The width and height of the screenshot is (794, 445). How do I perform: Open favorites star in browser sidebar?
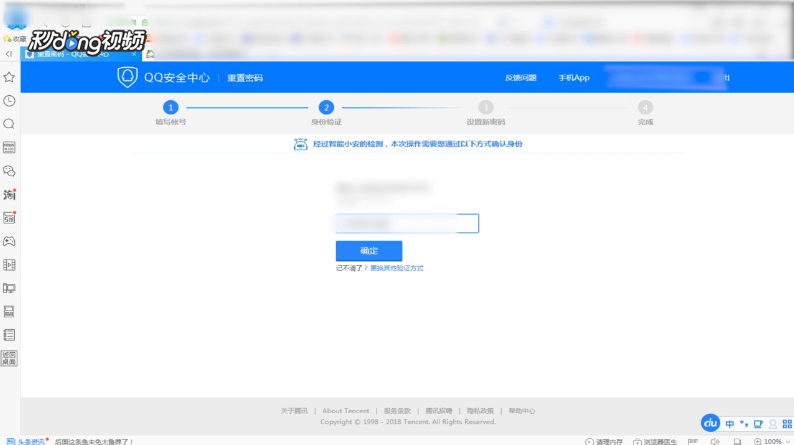tap(9, 77)
